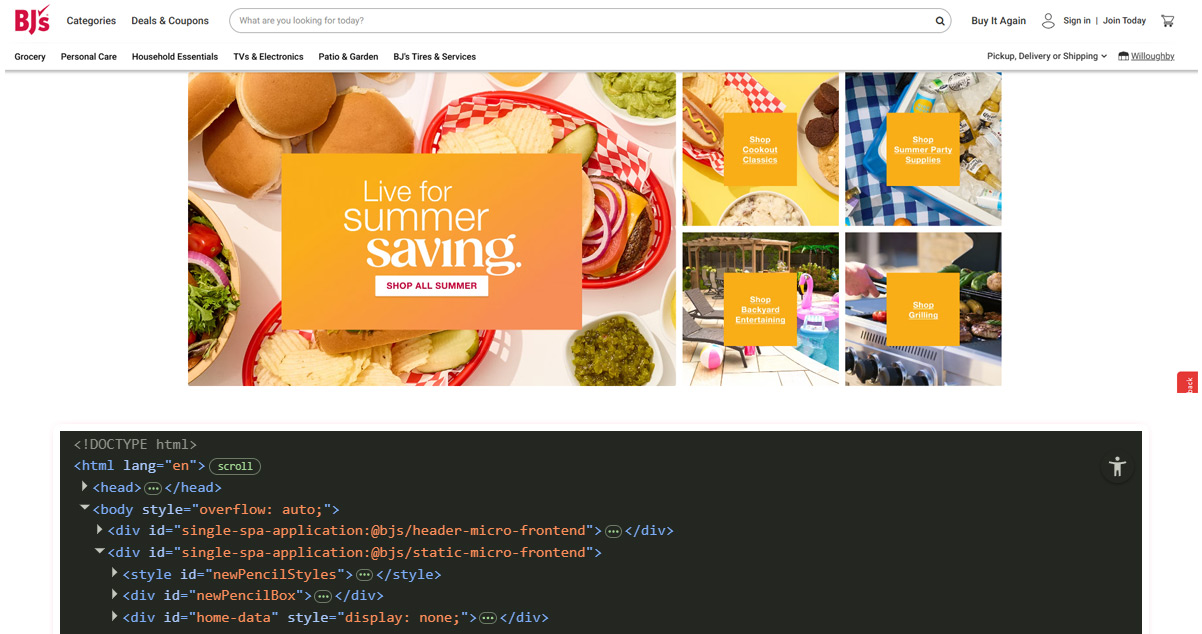
Task: Click the ellipsis inside the head tag
Action: 153,488
